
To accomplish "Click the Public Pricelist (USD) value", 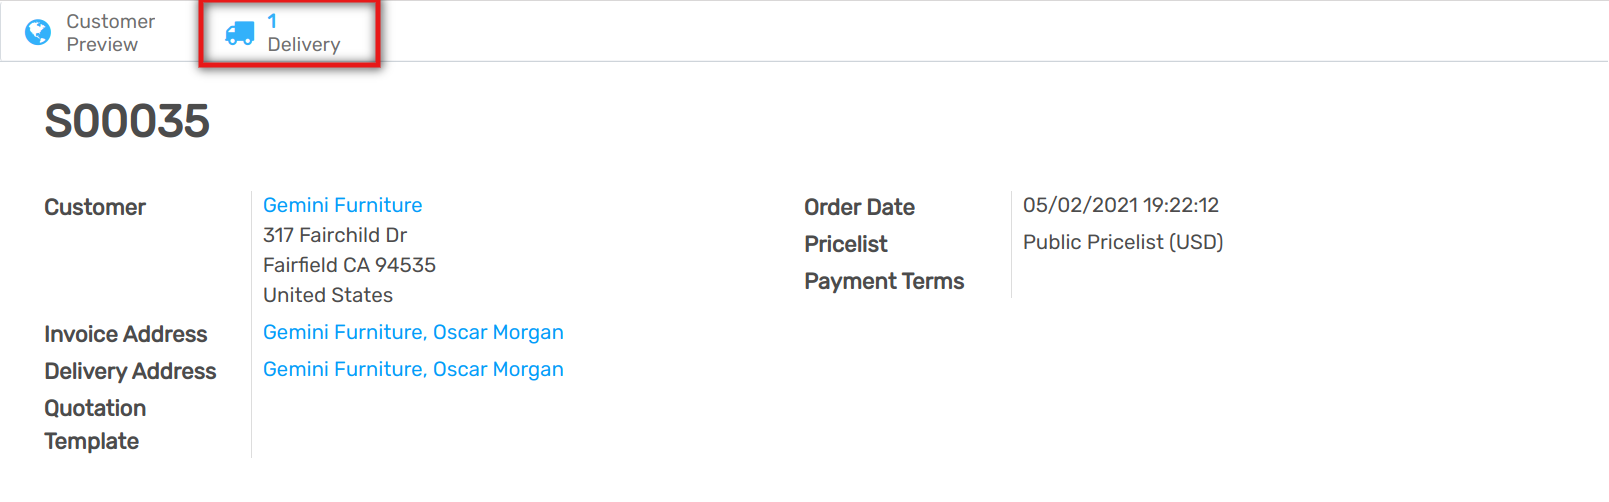I will tap(1122, 242).
